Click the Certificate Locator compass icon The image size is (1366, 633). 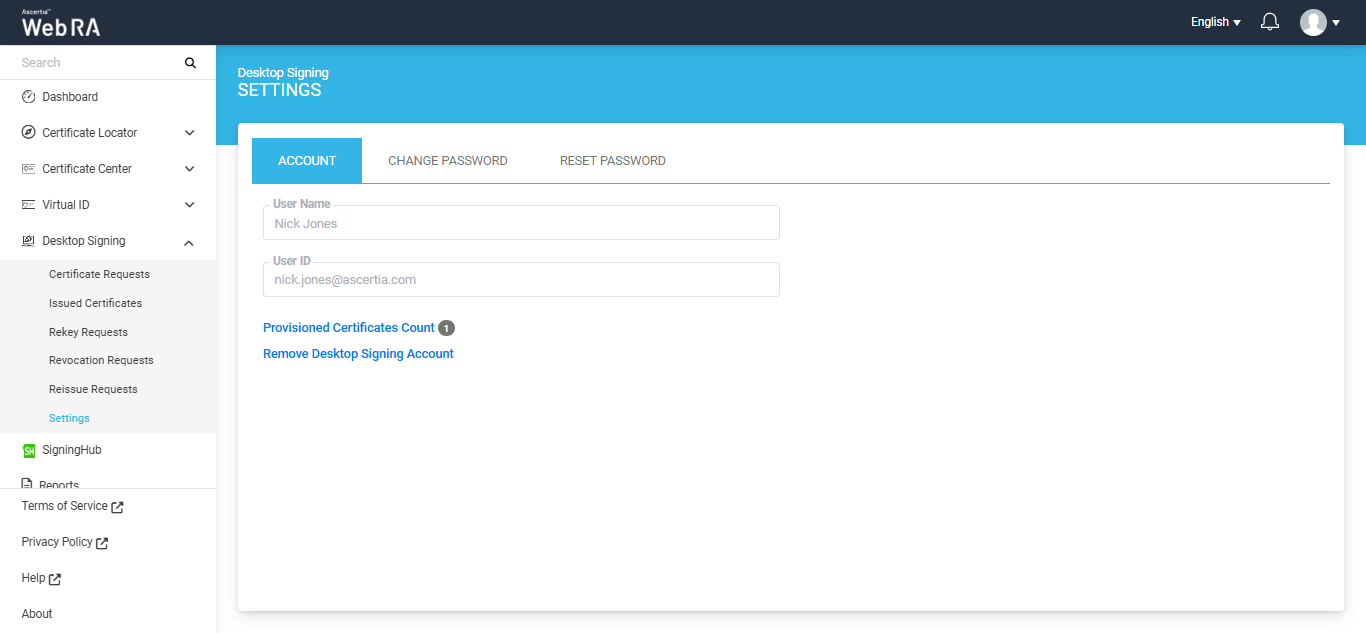coord(28,133)
